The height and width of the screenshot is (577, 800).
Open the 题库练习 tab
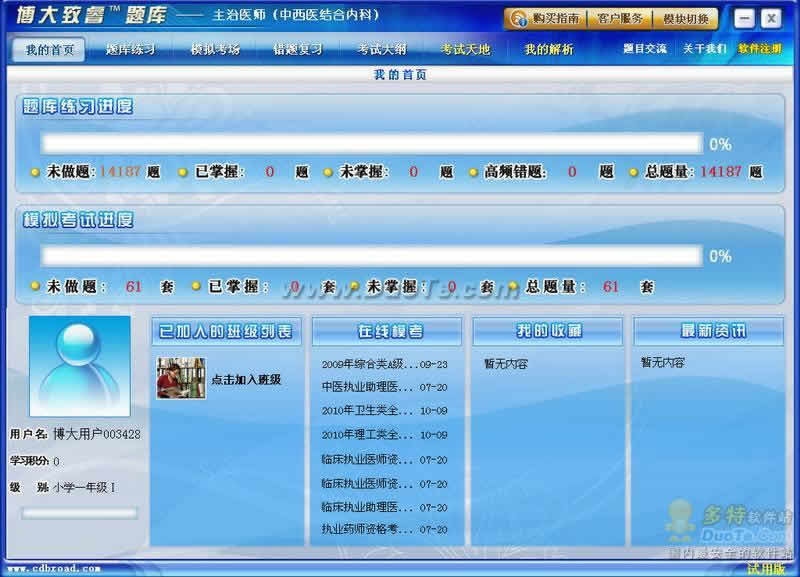pos(131,49)
